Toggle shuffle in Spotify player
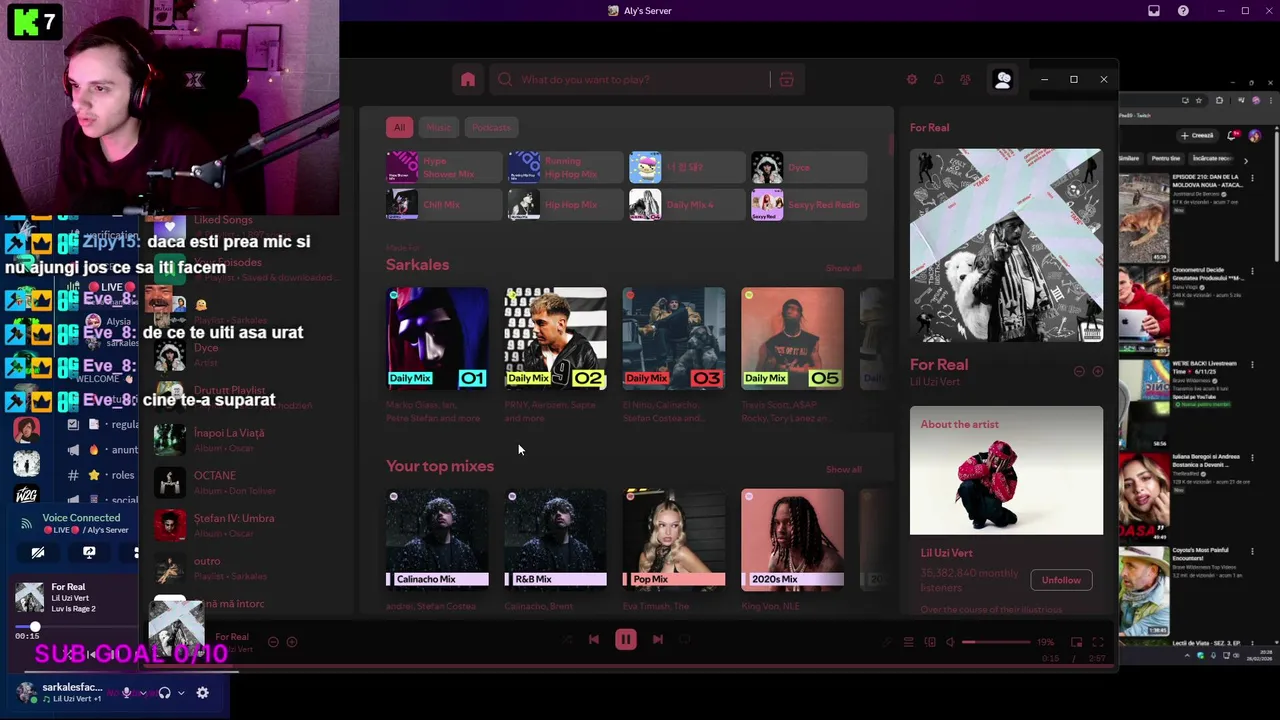The height and width of the screenshot is (720, 1280). [x=567, y=640]
